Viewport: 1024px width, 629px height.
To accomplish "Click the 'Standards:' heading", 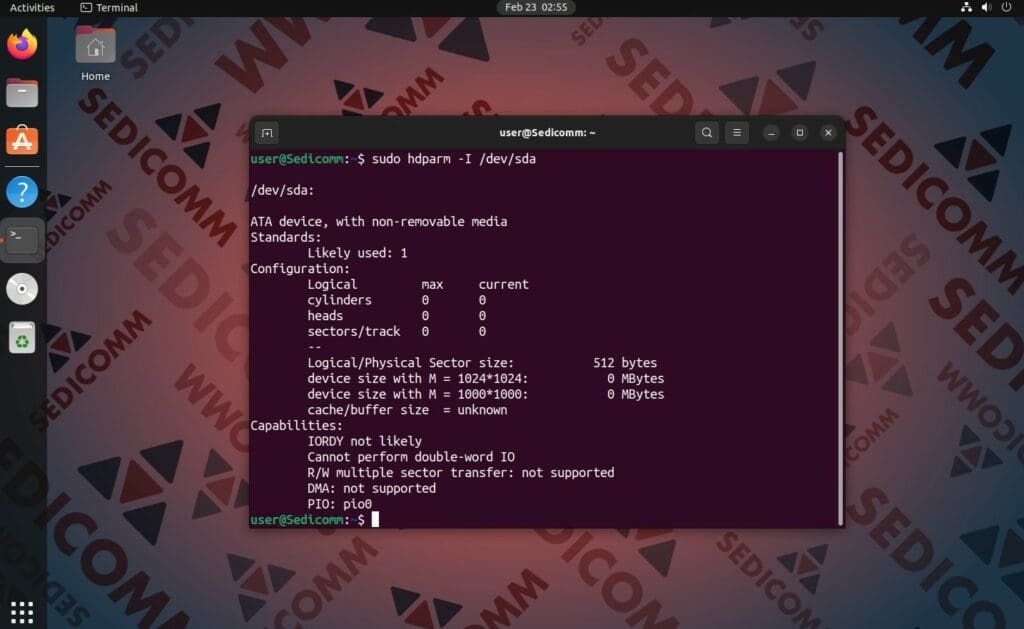I will point(285,237).
